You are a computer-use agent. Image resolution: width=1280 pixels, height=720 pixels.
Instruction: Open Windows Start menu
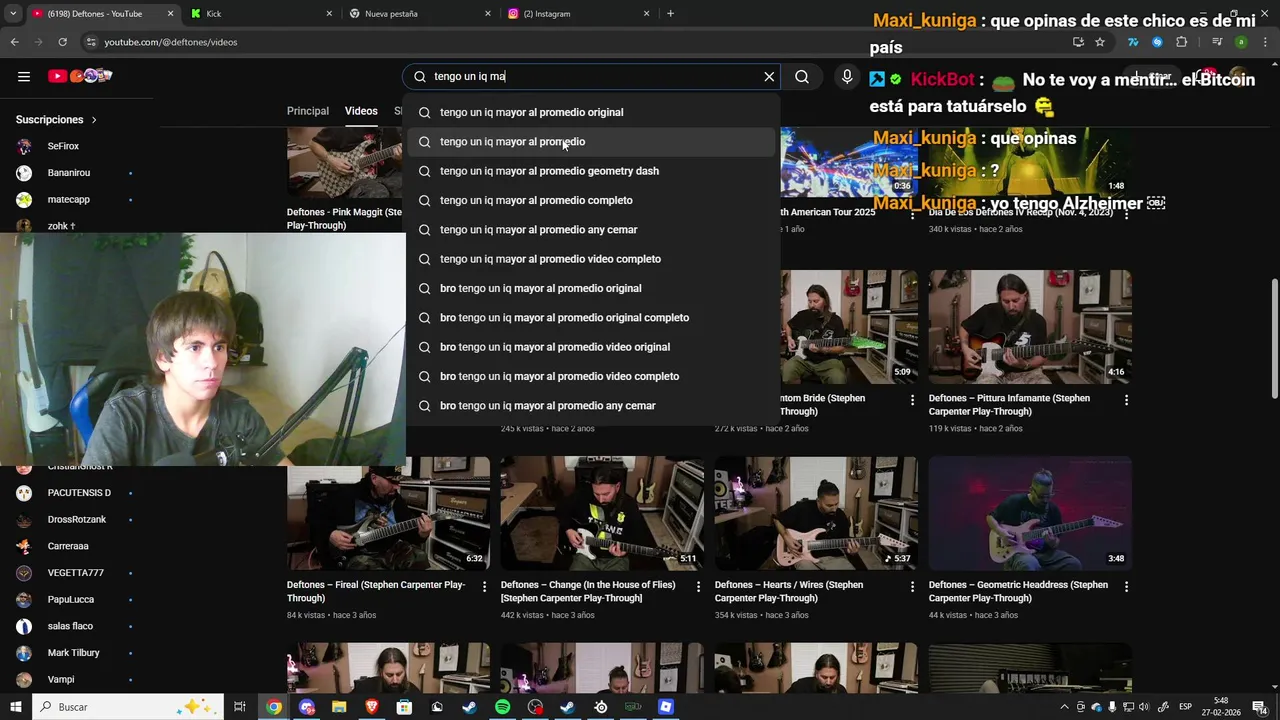(x=15, y=707)
